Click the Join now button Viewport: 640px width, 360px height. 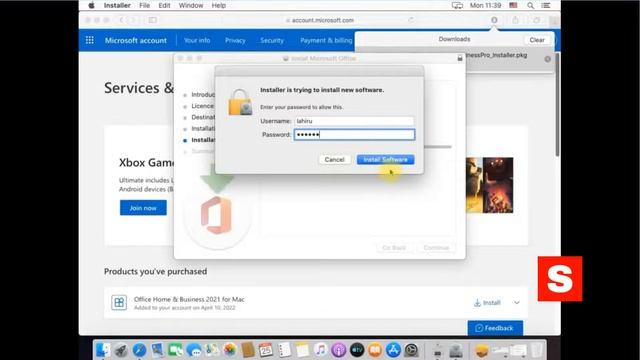click(x=143, y=208)
